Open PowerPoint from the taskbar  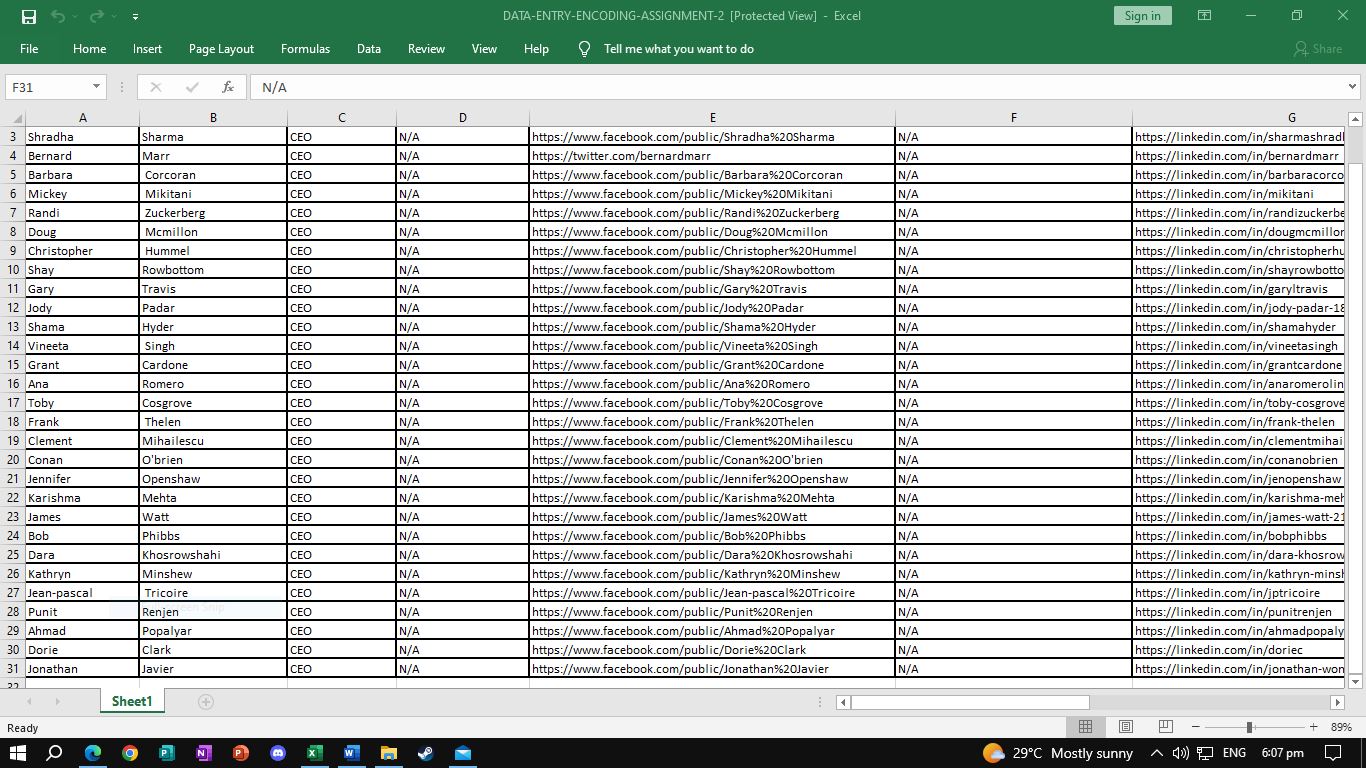[241, 753]
